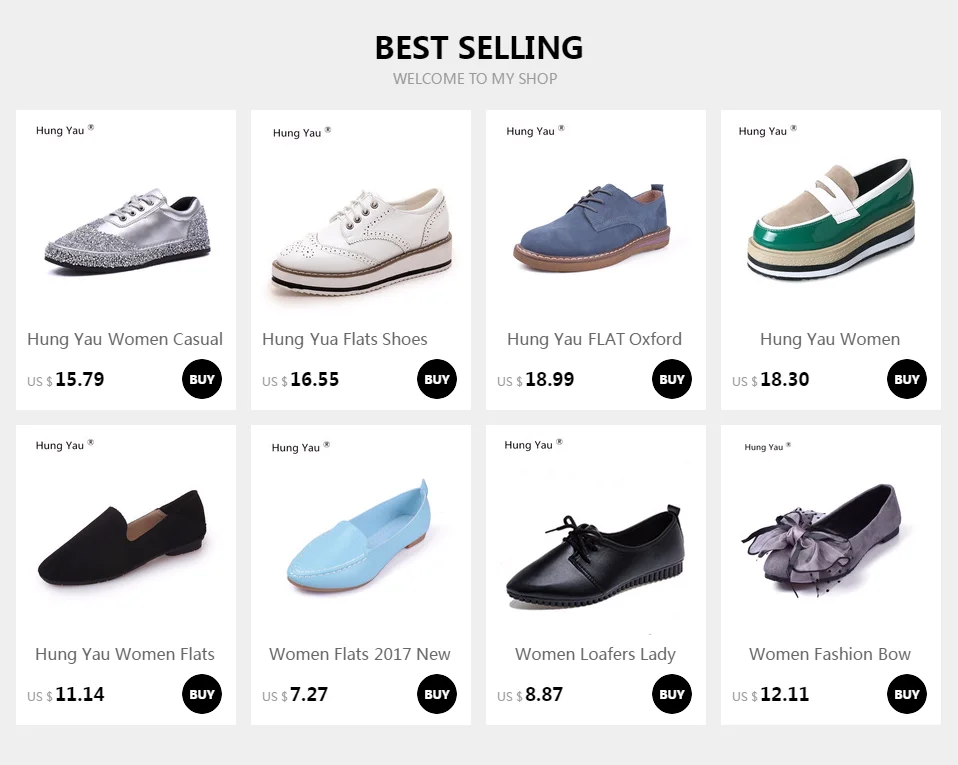Select the 'Women Loafers Lady' product title
The width and height of the screenshot is (958, 765).
click(596, 654)
